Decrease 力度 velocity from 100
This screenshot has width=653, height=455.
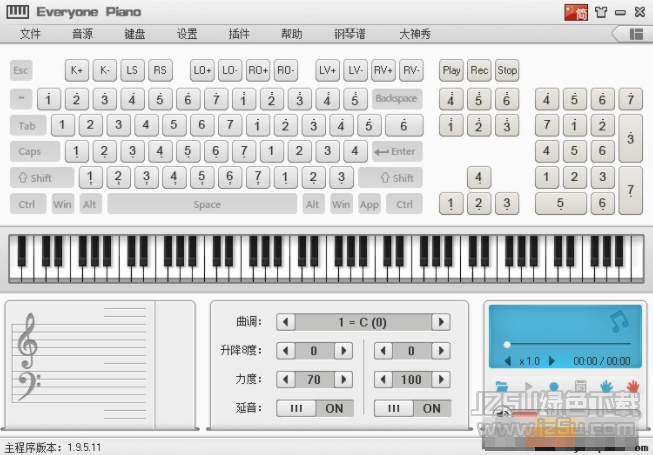pos(383,379)
